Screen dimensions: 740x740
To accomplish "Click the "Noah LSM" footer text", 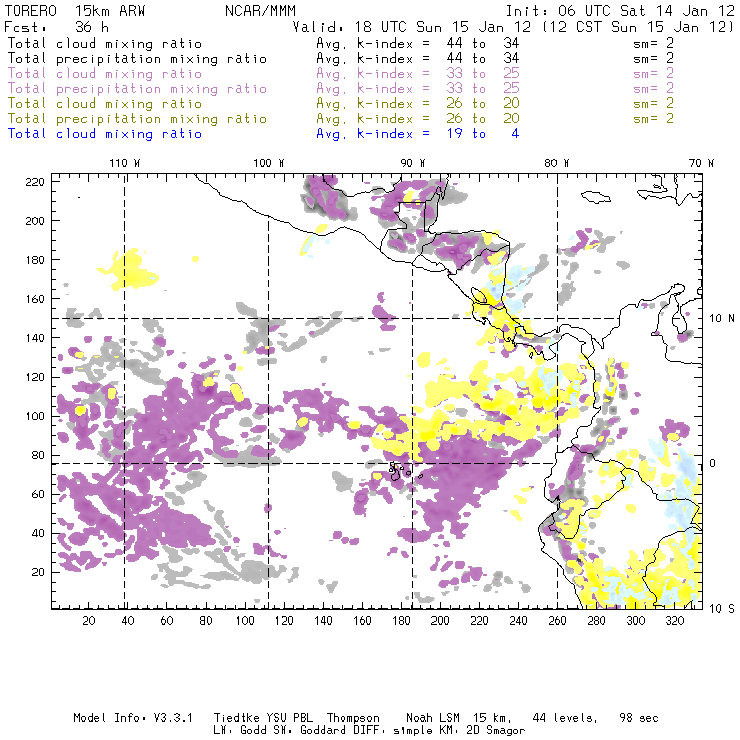I will (x=432, y=718).
